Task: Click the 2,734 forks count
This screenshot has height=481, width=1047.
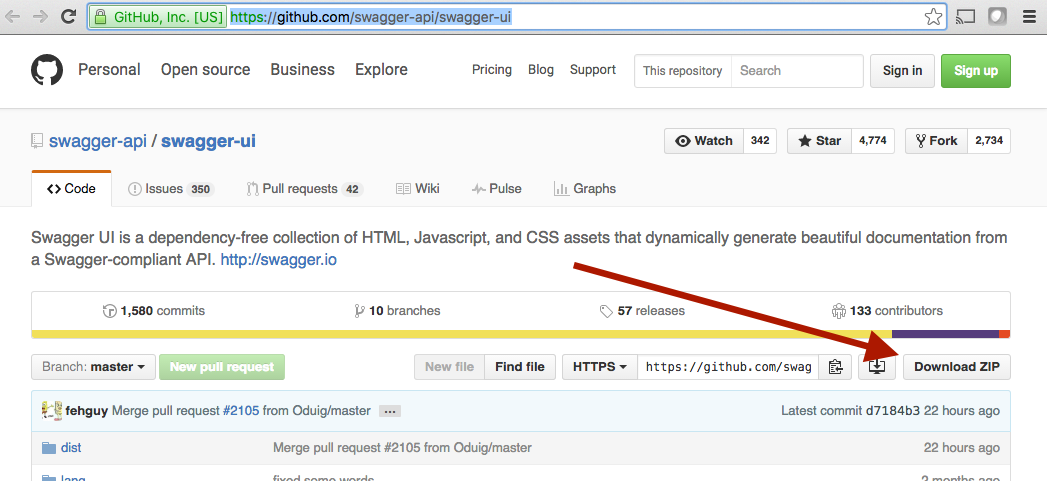Action: [989, 141]
